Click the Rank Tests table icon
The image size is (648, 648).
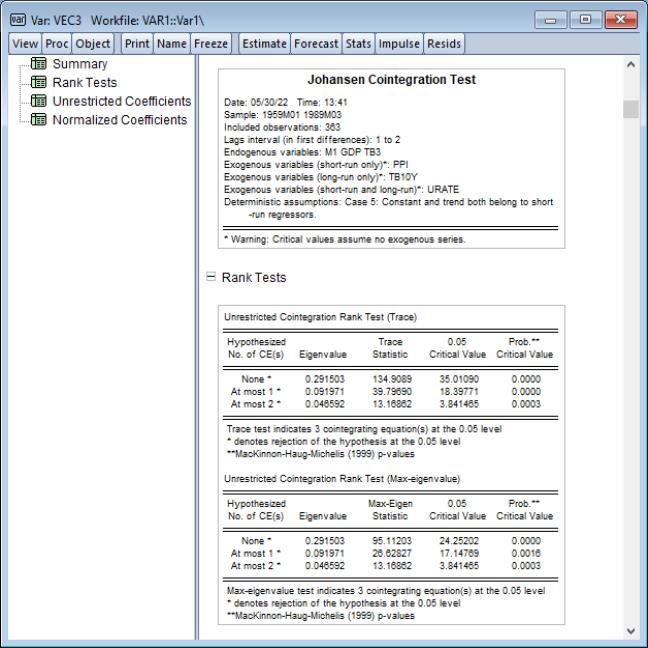coord(41,83)
